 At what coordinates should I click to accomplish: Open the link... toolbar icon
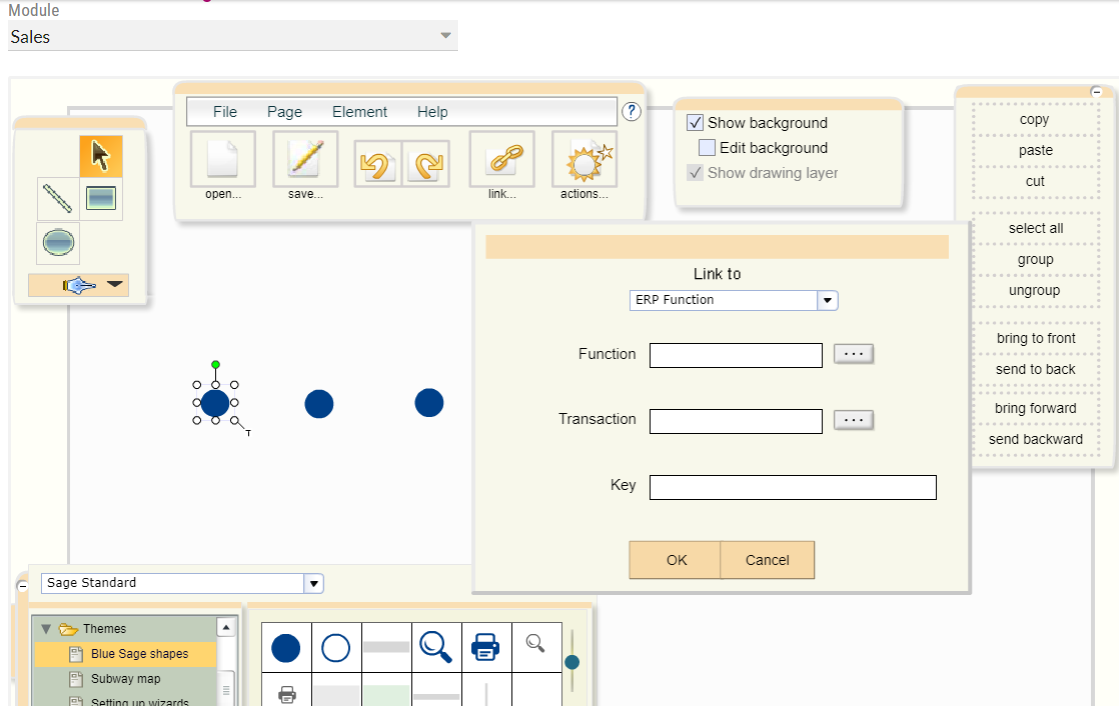(x=502, y=159)
